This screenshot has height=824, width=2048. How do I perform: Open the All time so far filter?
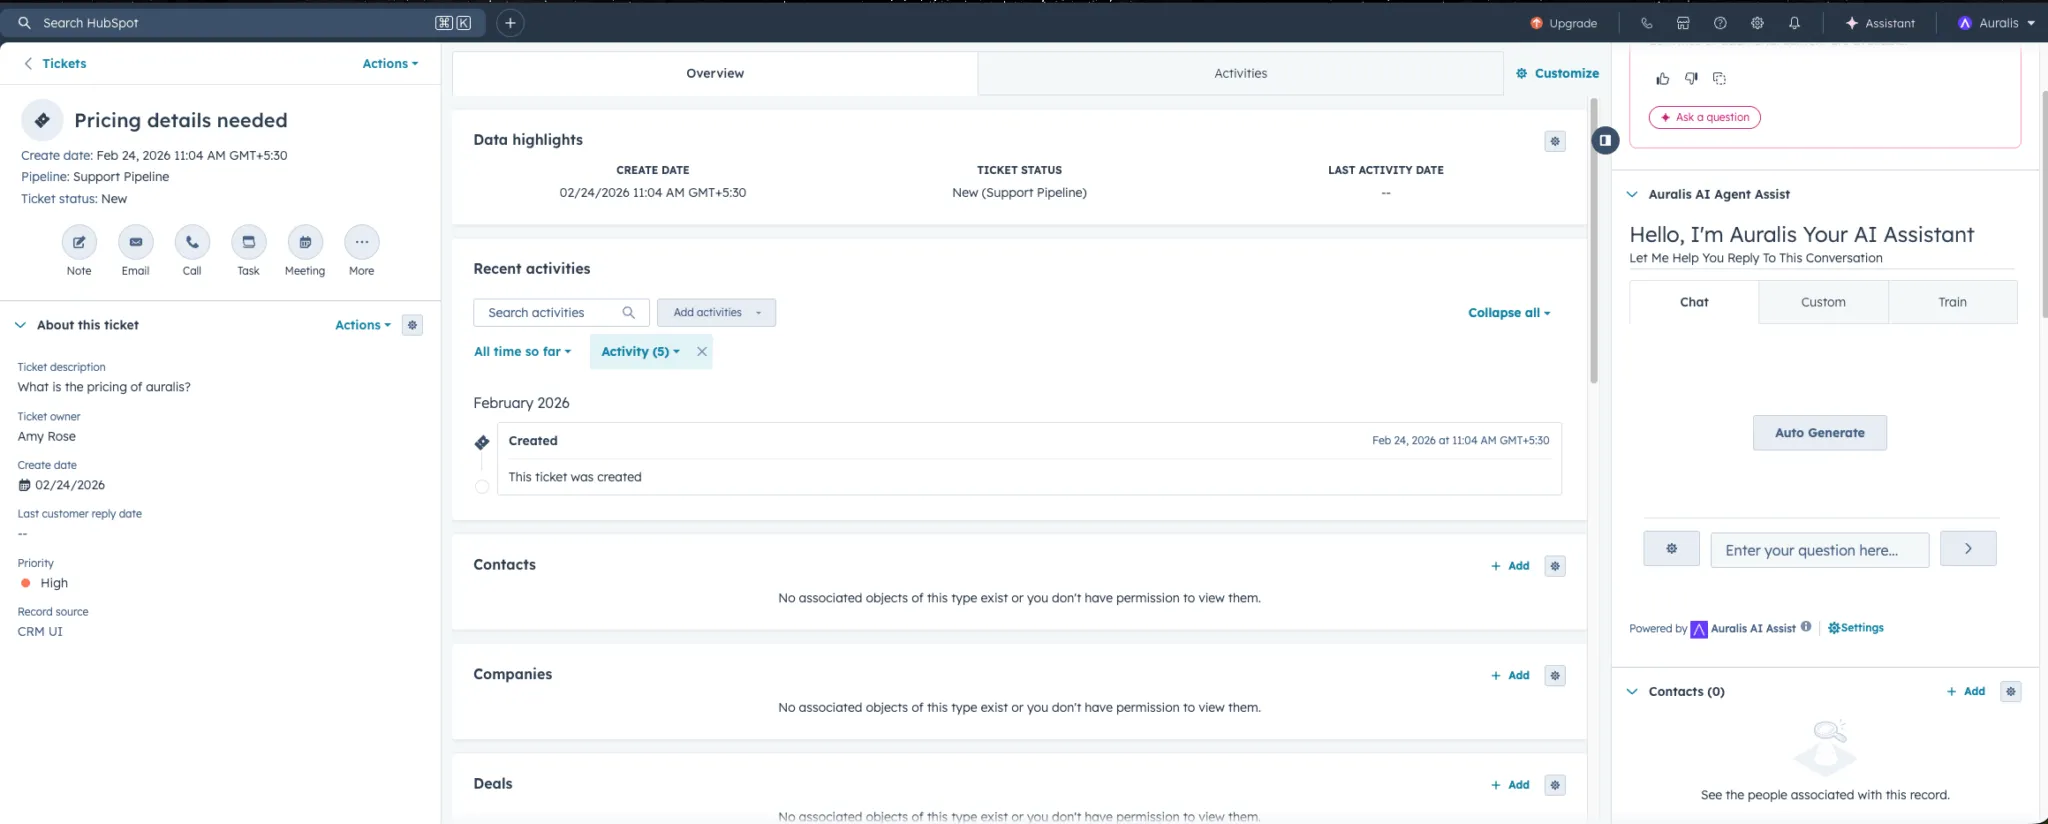(x=522, y=351)
